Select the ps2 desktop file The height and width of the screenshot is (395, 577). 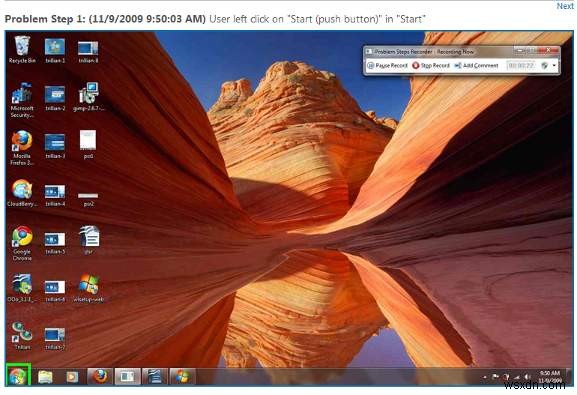tap(88, 199)
